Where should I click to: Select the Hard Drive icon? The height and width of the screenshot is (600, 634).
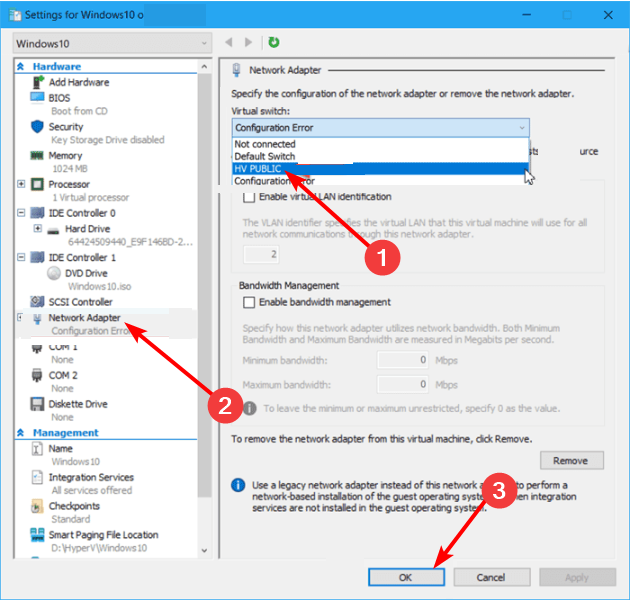[x=53, y=231]
